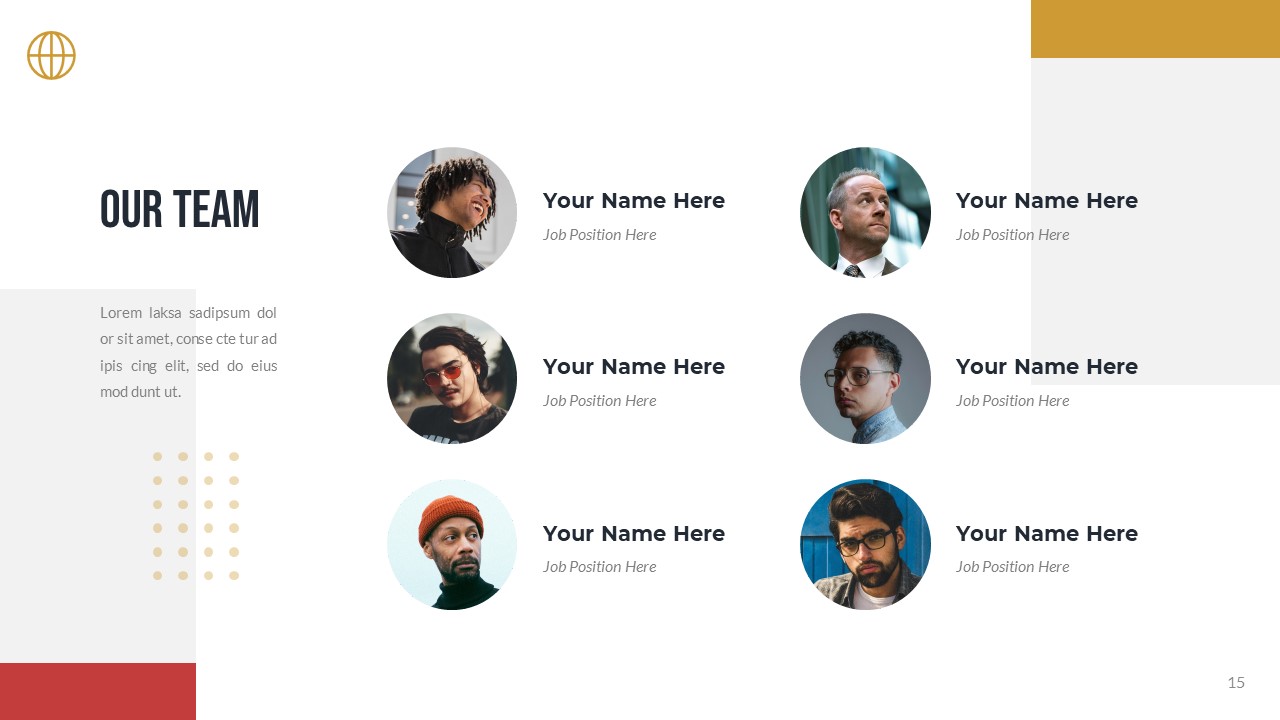
Task: Select the name text beside the blue background man
Action: point(1047,534)
